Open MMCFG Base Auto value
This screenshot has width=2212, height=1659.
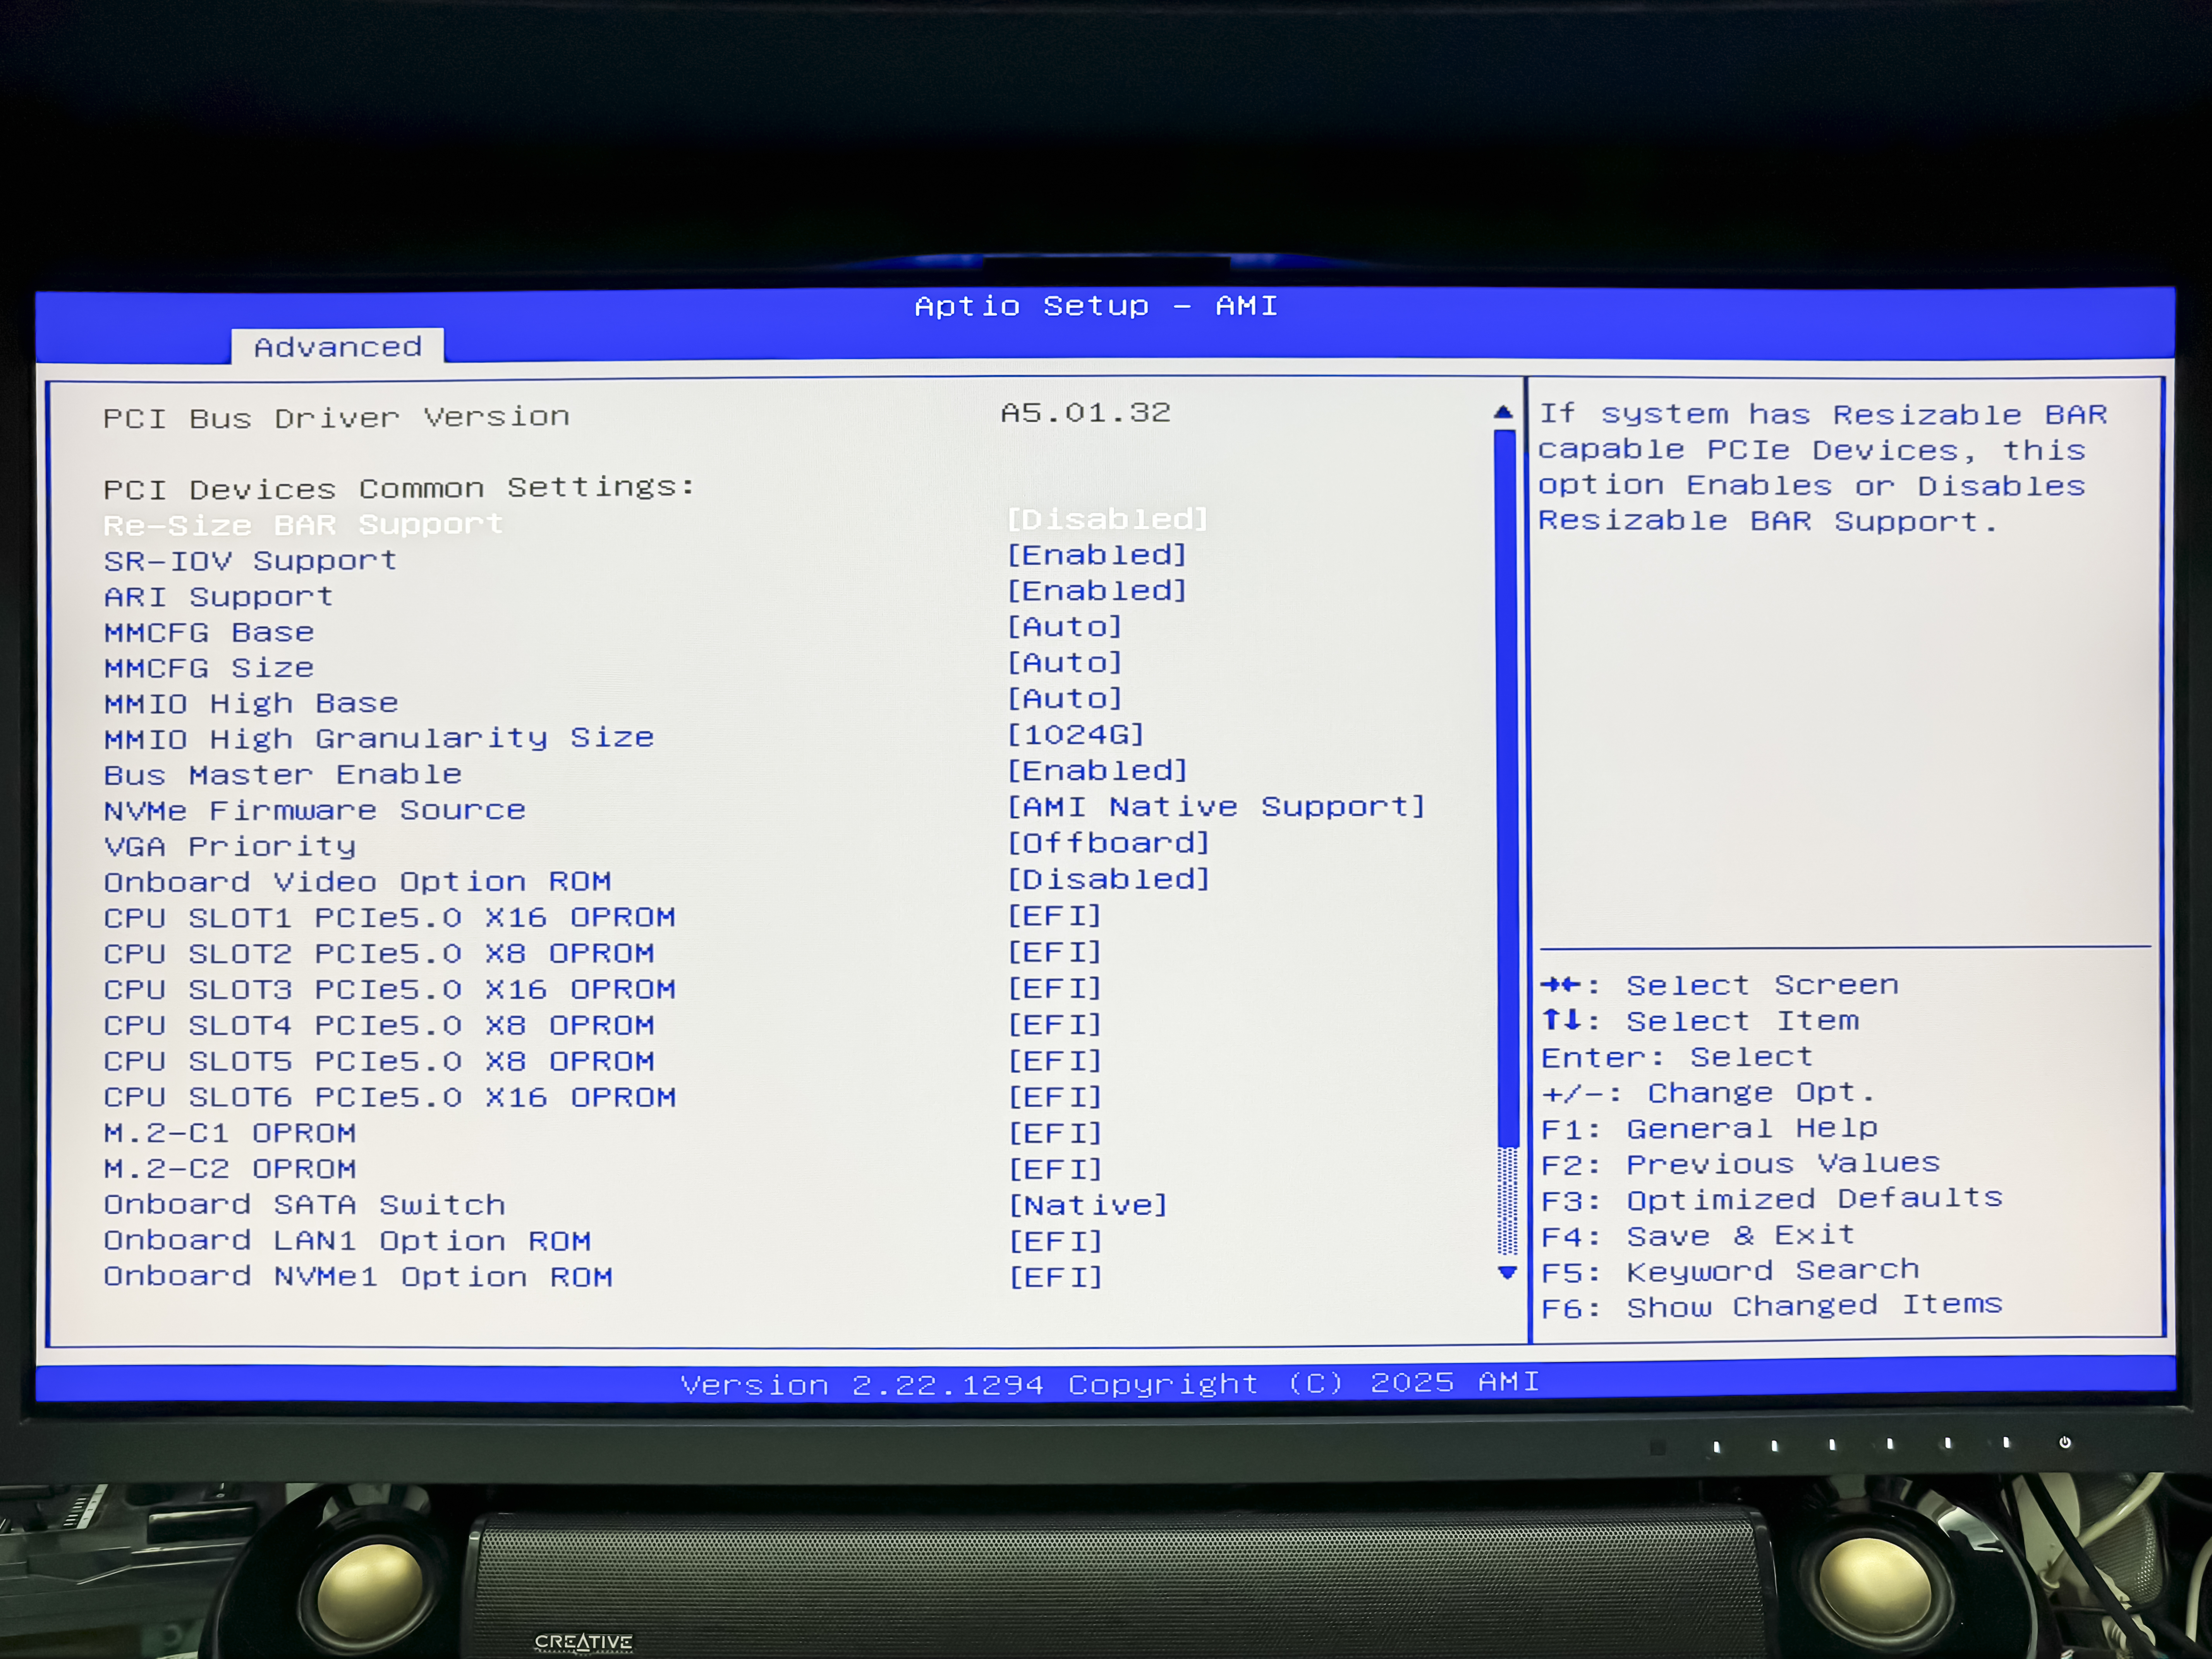tap(1064, 627)
